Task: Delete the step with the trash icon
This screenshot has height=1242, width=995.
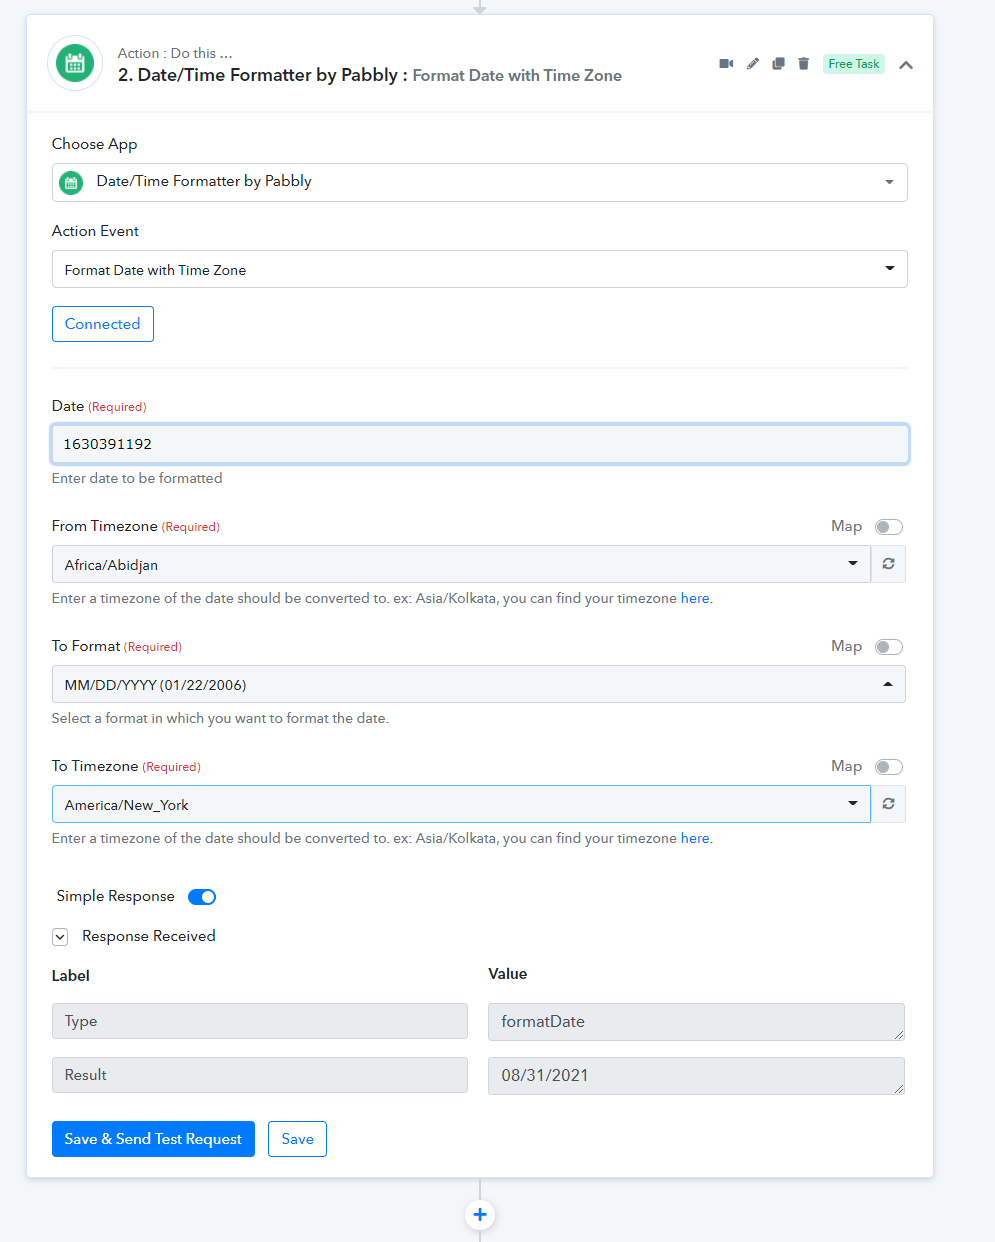Action: click(x=803, y=64)
